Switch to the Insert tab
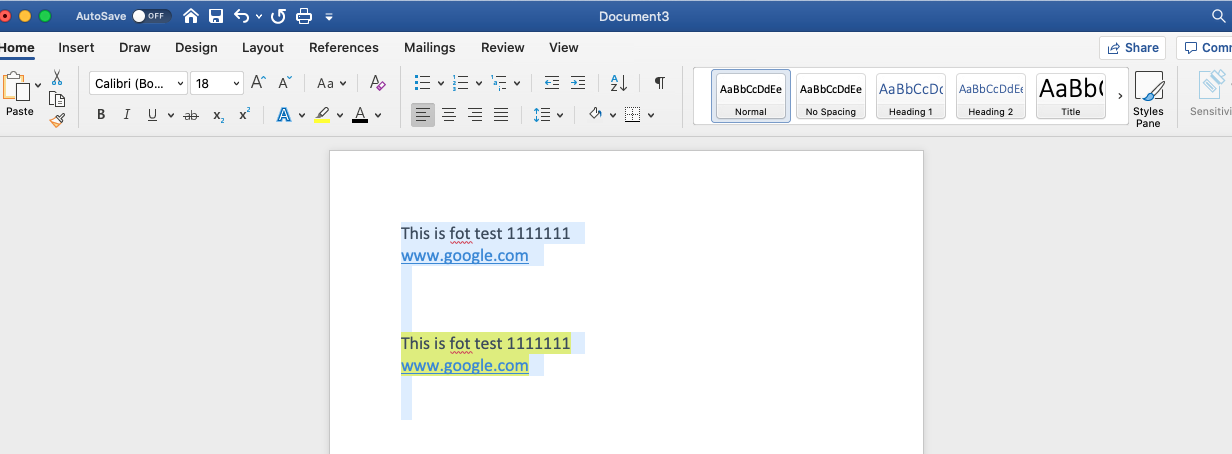The image size is (1232, 454). tap(76, 47)
